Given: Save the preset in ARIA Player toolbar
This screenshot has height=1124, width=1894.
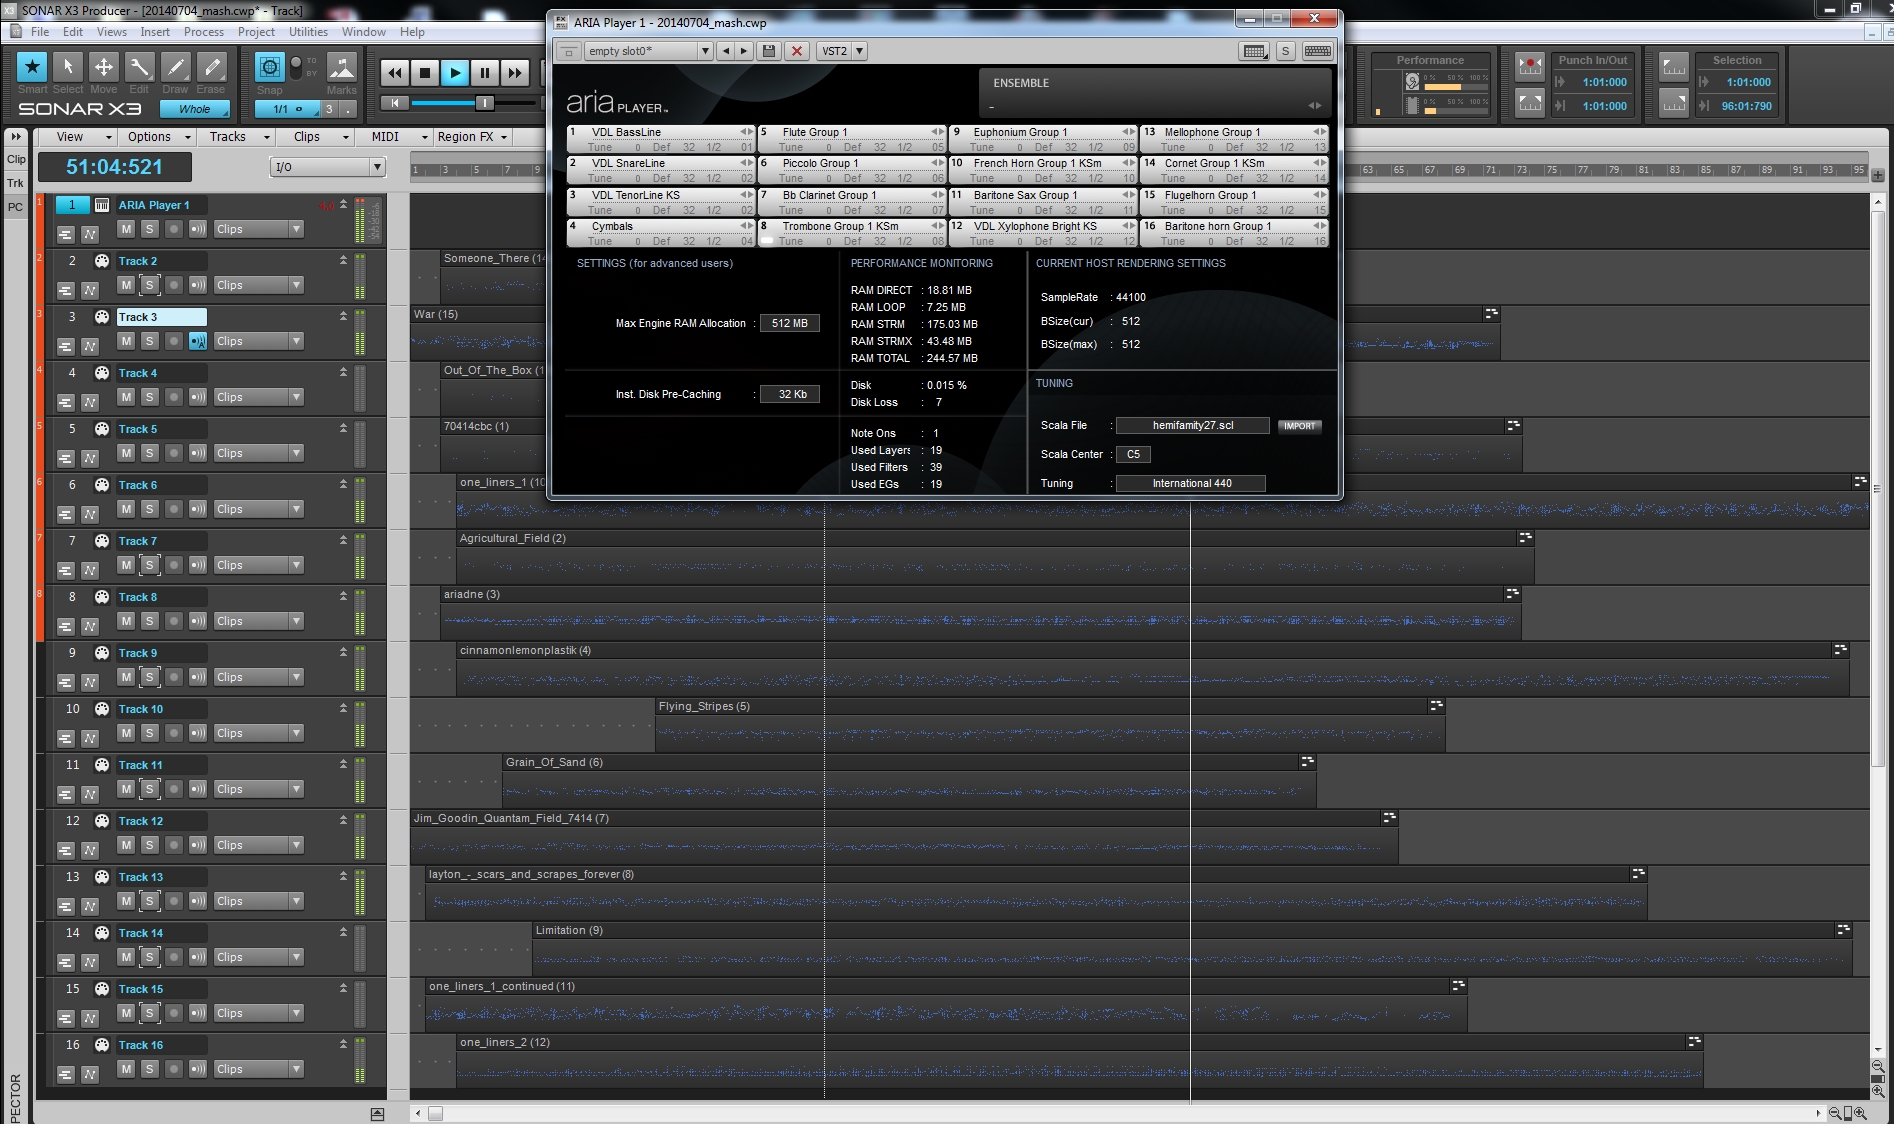Looking at the screenshot, I should 769,51.
